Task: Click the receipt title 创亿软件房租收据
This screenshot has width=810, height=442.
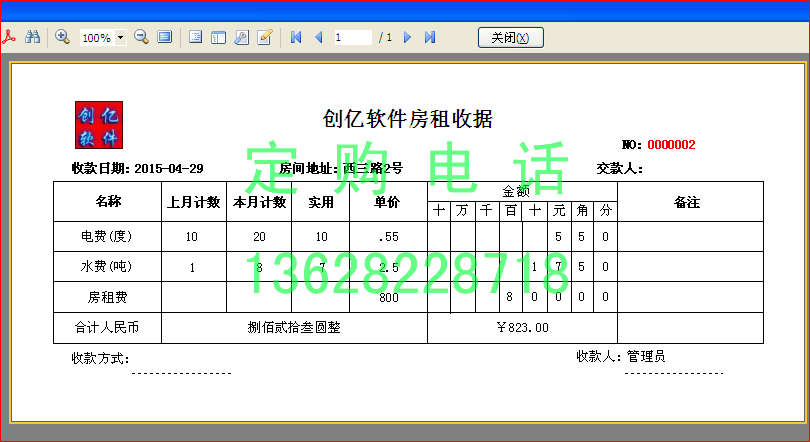Action: 407,119
